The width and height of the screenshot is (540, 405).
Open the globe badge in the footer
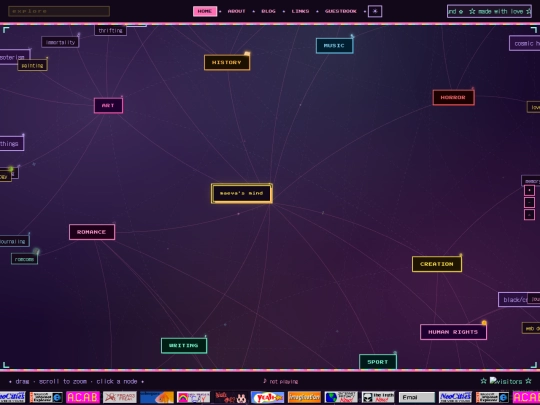(341, 397)
